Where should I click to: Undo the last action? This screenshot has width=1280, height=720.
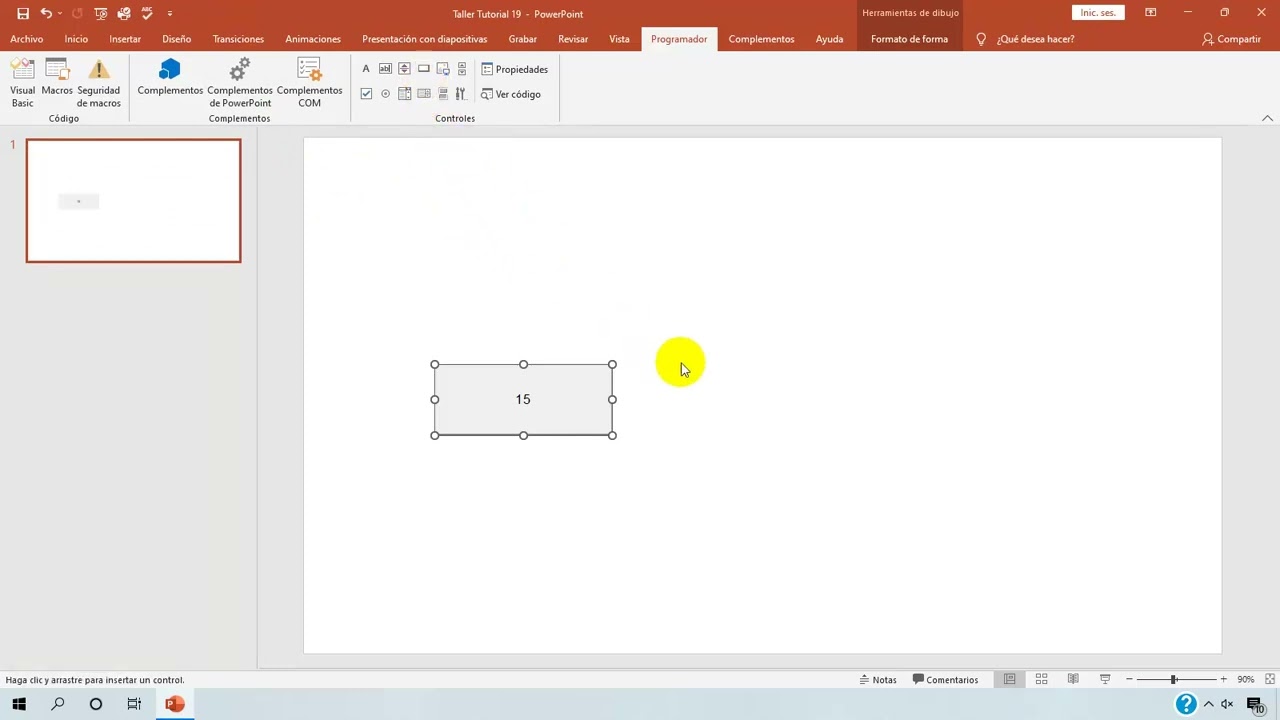[x=45, y=14]
